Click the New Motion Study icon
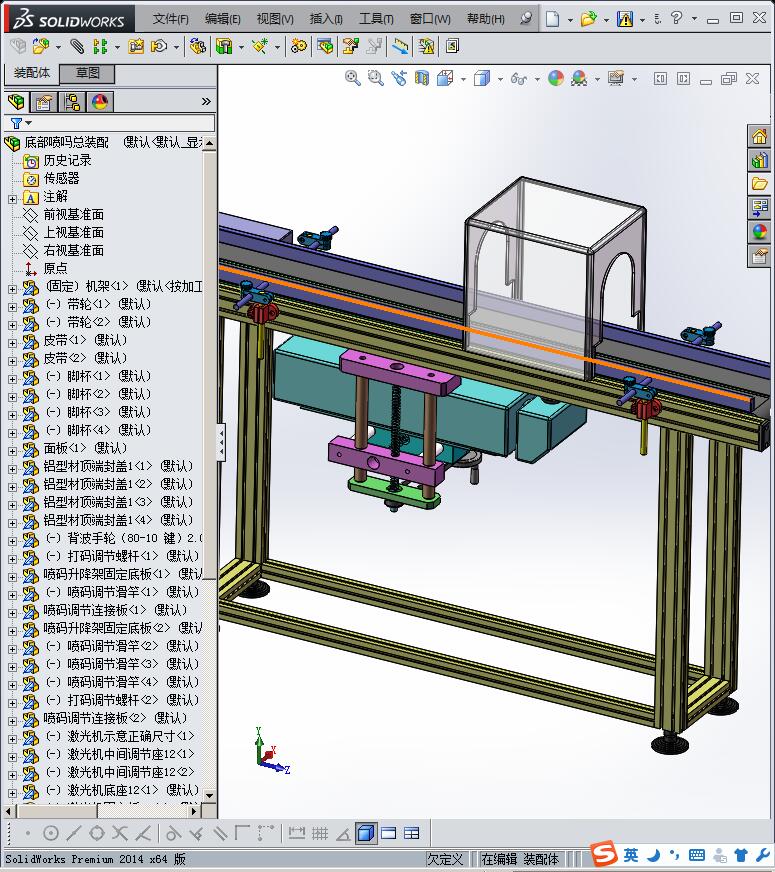The width and height of the screenshot is (775, 872). click(299, 46)
